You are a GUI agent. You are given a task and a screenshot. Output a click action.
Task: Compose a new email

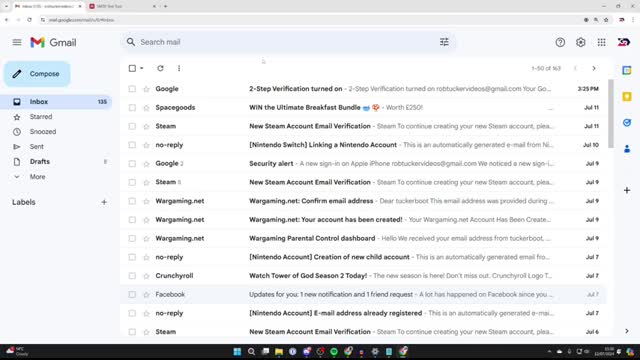coord(37,74)
